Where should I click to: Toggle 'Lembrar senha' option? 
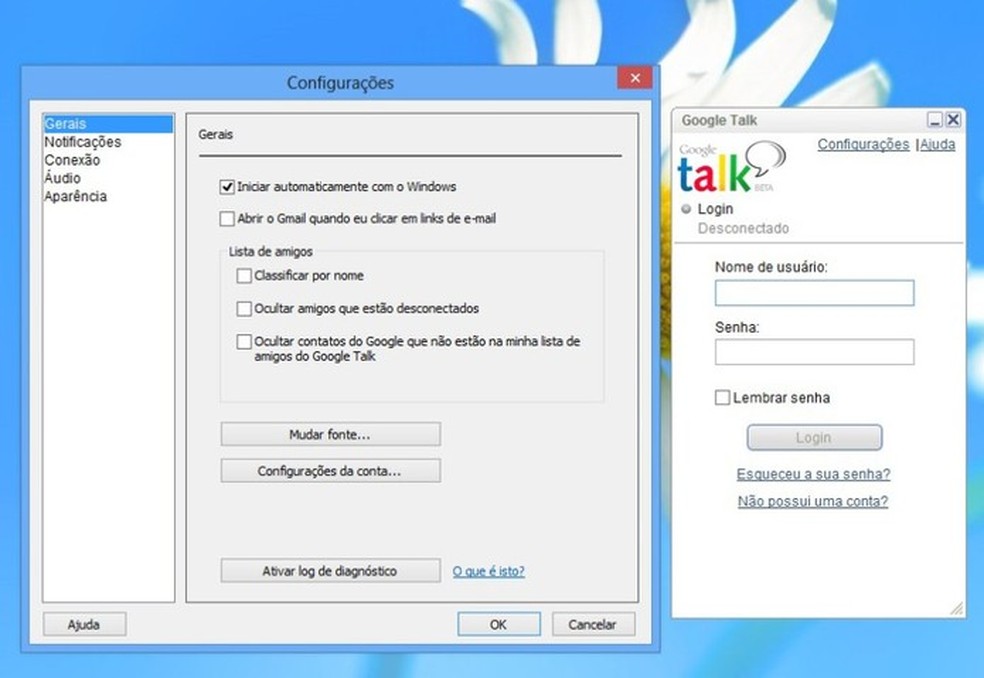coord(721,397)
